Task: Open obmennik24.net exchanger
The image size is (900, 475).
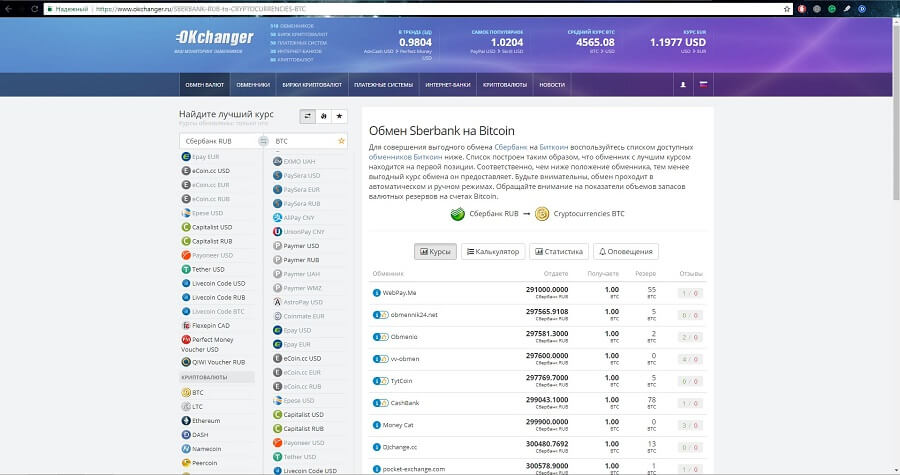Action: (414, 315)
